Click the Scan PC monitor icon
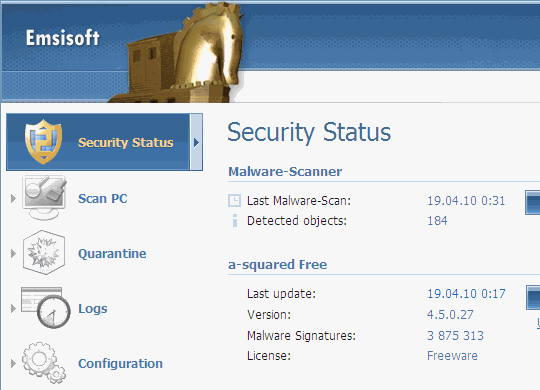540x390 pixels. coord(44,198)
